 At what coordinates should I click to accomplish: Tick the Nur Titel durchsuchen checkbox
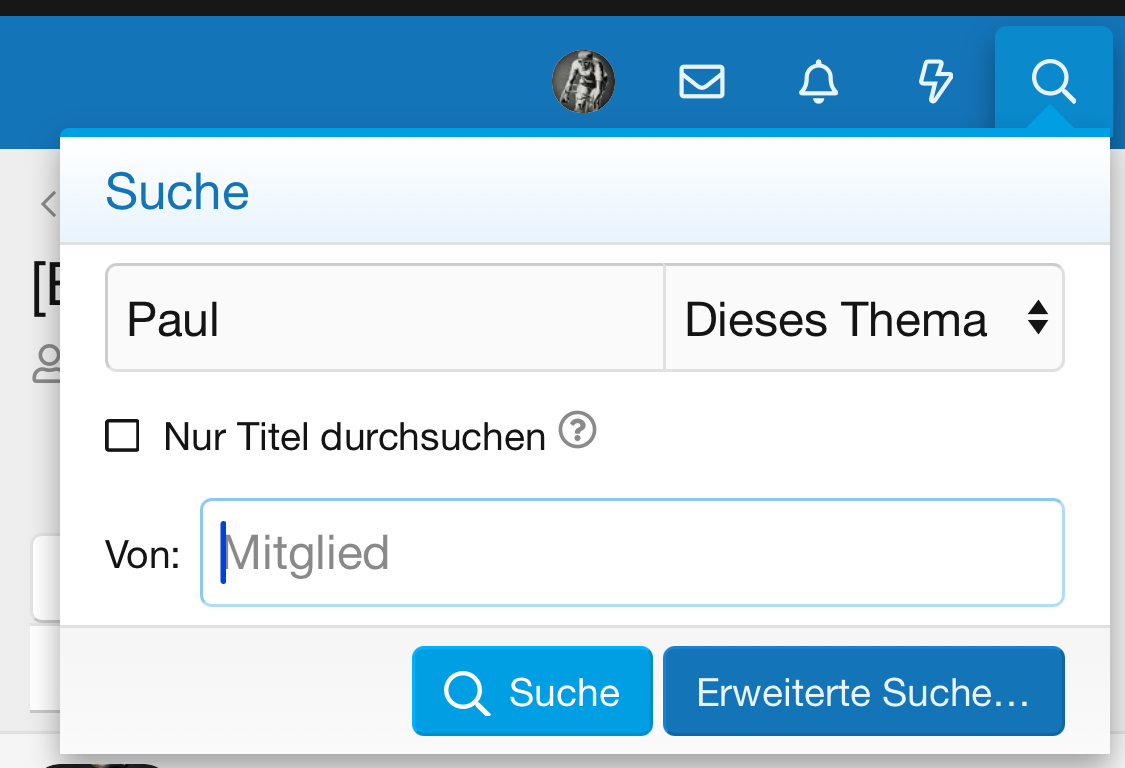[x=122, y=437]
